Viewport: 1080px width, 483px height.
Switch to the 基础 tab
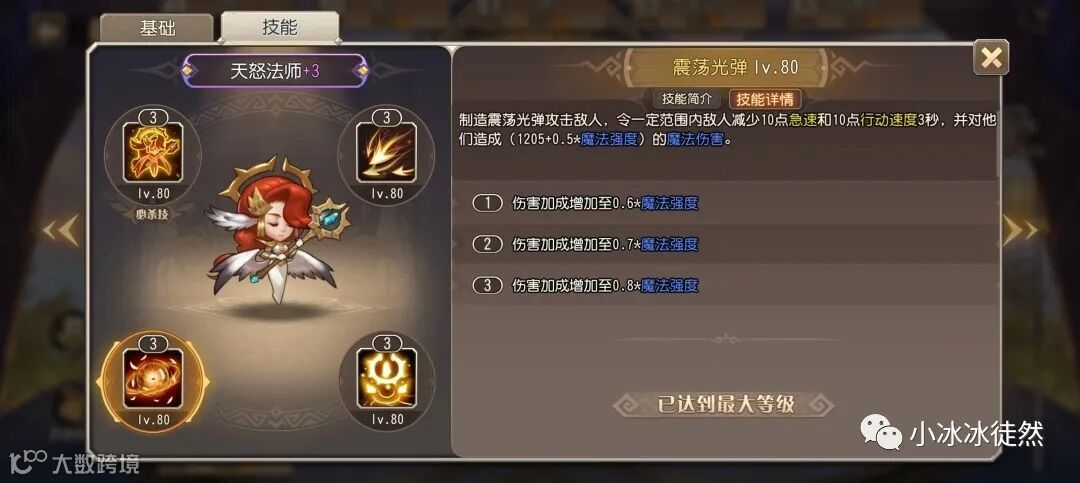click(x=158, y=28)
